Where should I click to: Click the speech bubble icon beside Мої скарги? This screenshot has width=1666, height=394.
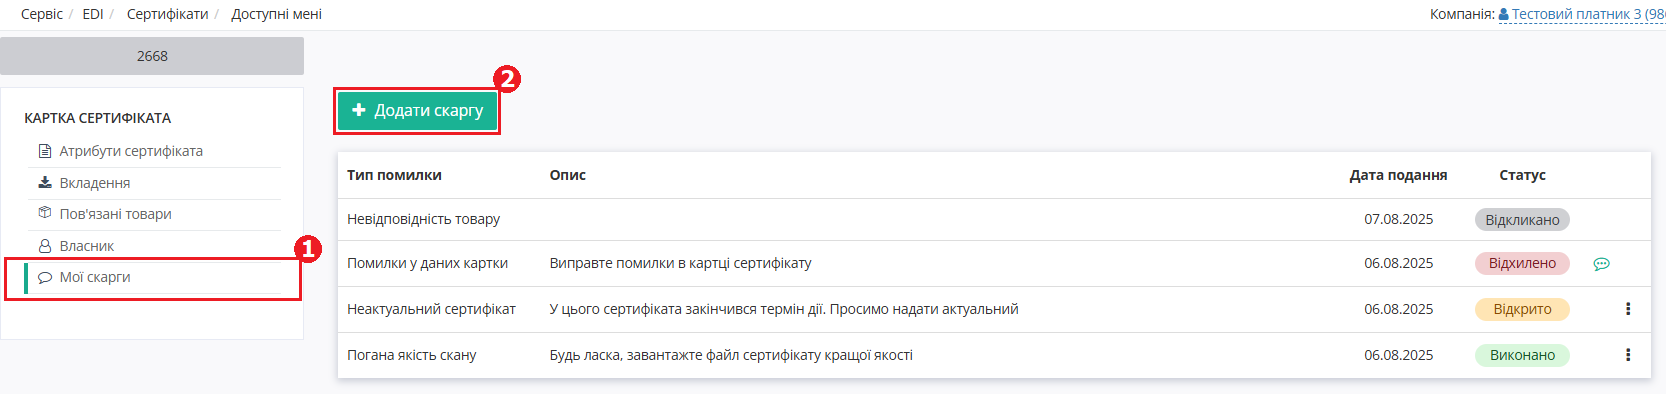click(44, 277)
